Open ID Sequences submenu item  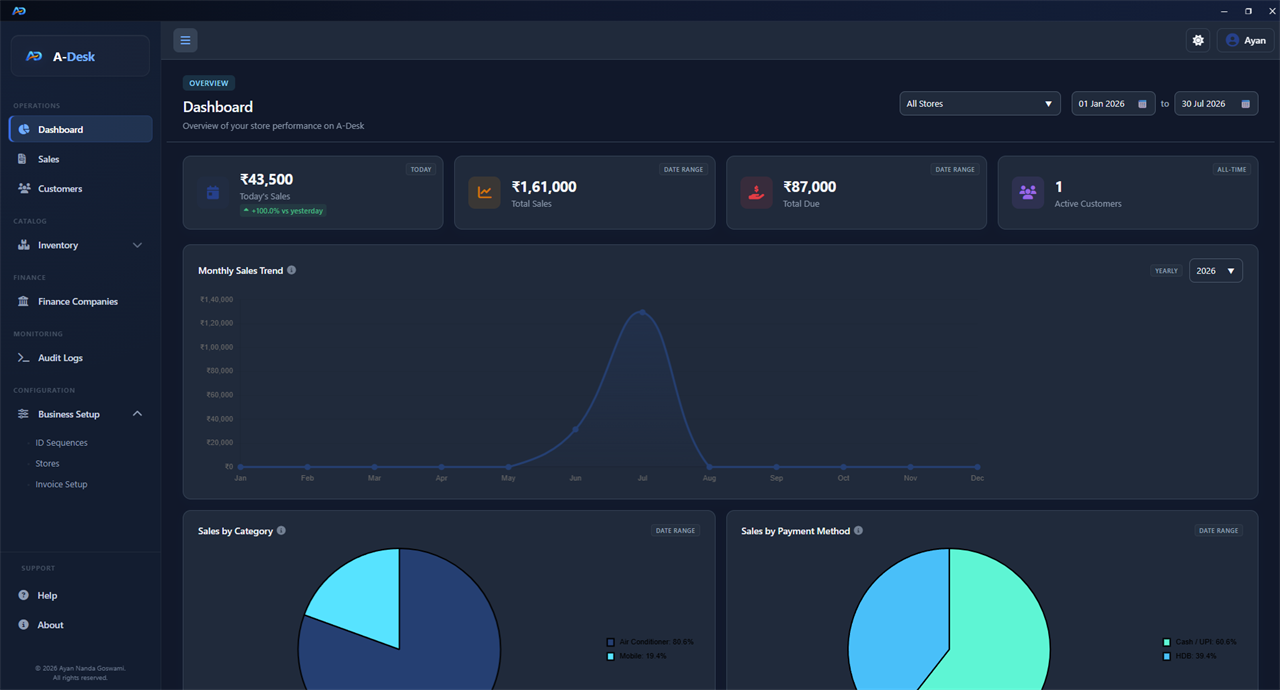click(62, 442)
